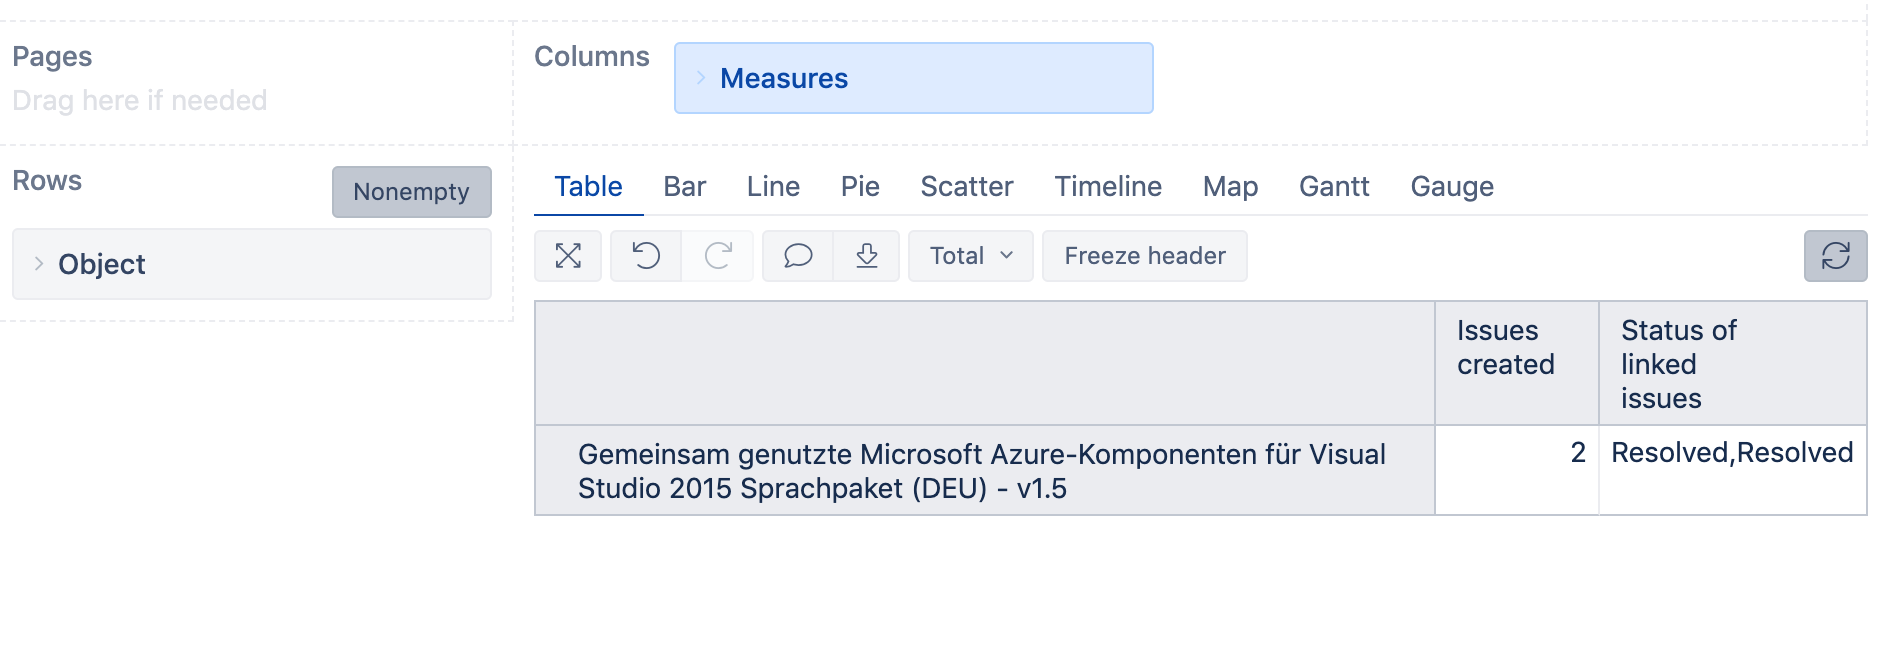Expand the Object row dimension
1882x656 pixels.
pyautogui.click(x=39, y=264)
